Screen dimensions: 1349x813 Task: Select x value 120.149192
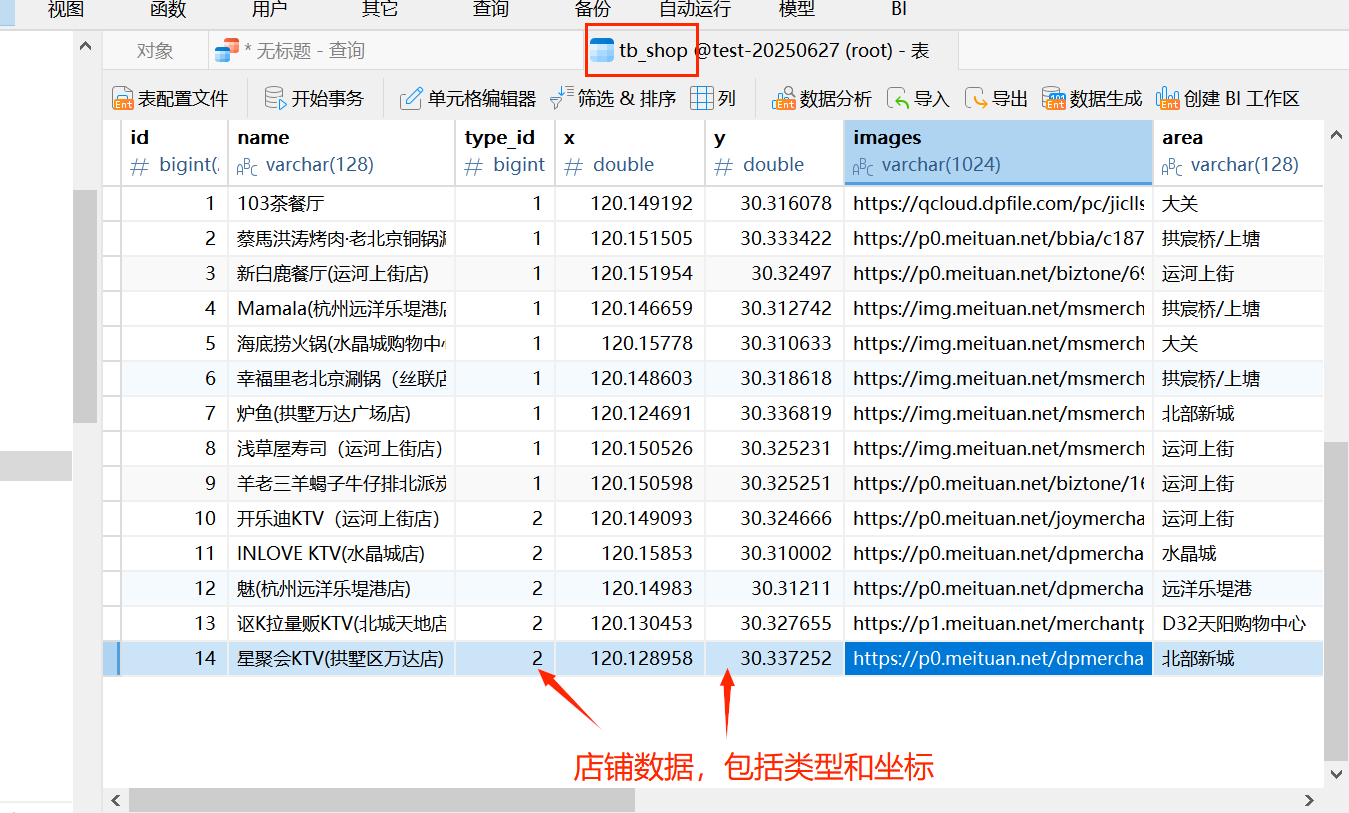[630, 203]
